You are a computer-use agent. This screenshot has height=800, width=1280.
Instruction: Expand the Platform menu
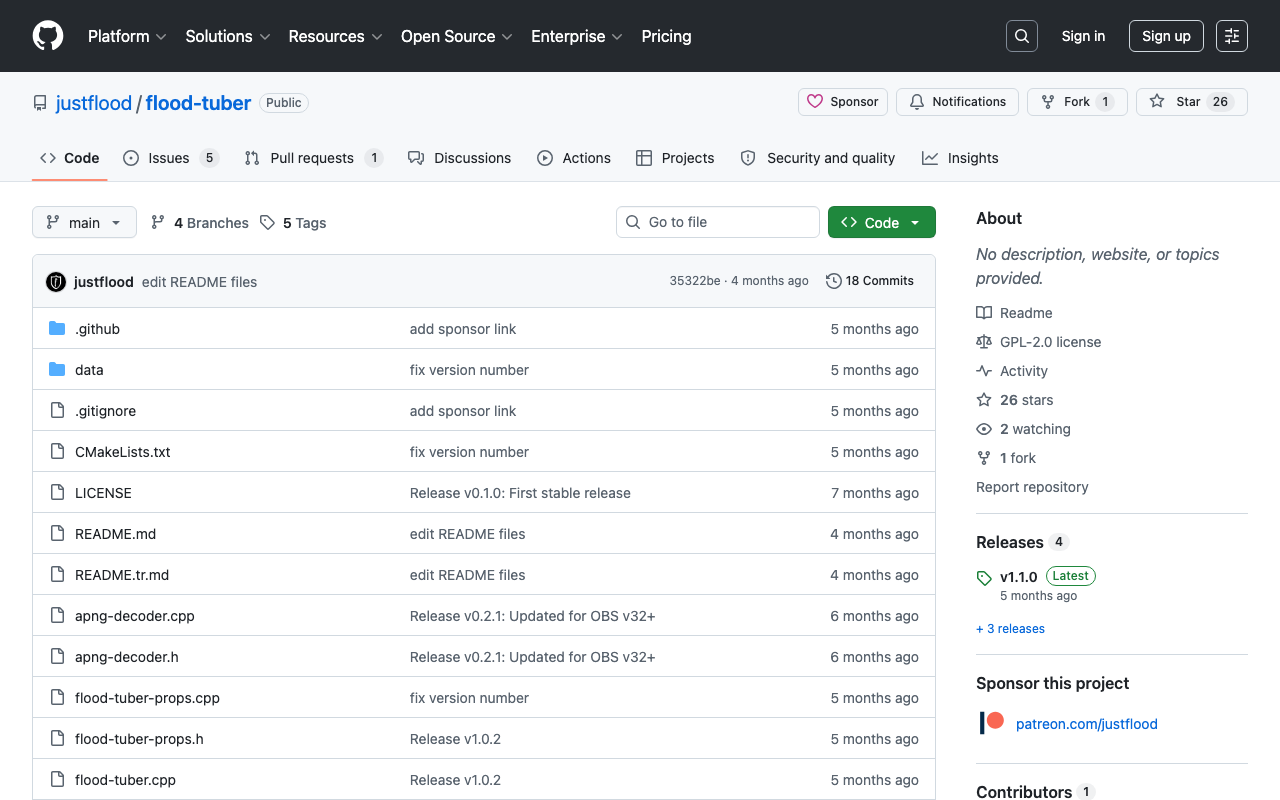click(x=127, y=36)
